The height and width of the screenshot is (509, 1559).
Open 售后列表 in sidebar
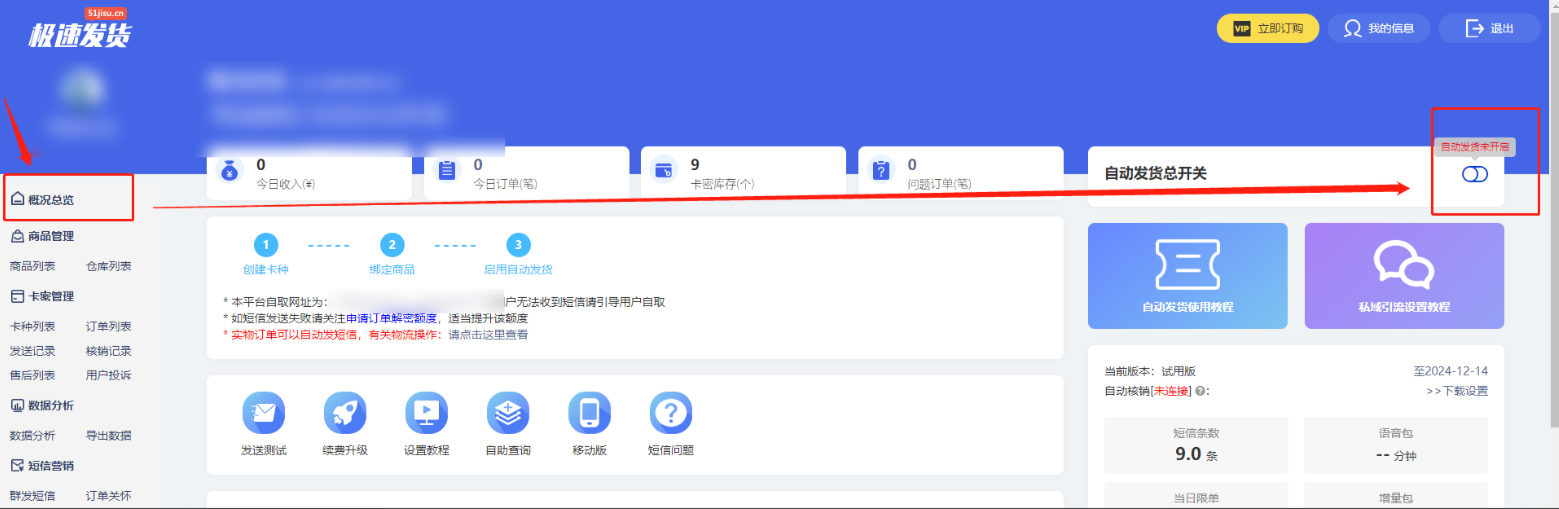tap(33, 375)
